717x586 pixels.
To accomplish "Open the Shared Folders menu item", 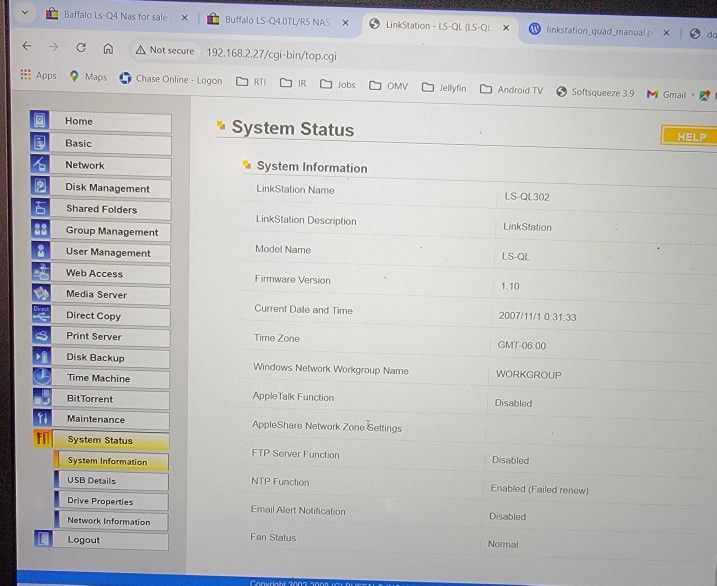I will (x=111, y=209).
